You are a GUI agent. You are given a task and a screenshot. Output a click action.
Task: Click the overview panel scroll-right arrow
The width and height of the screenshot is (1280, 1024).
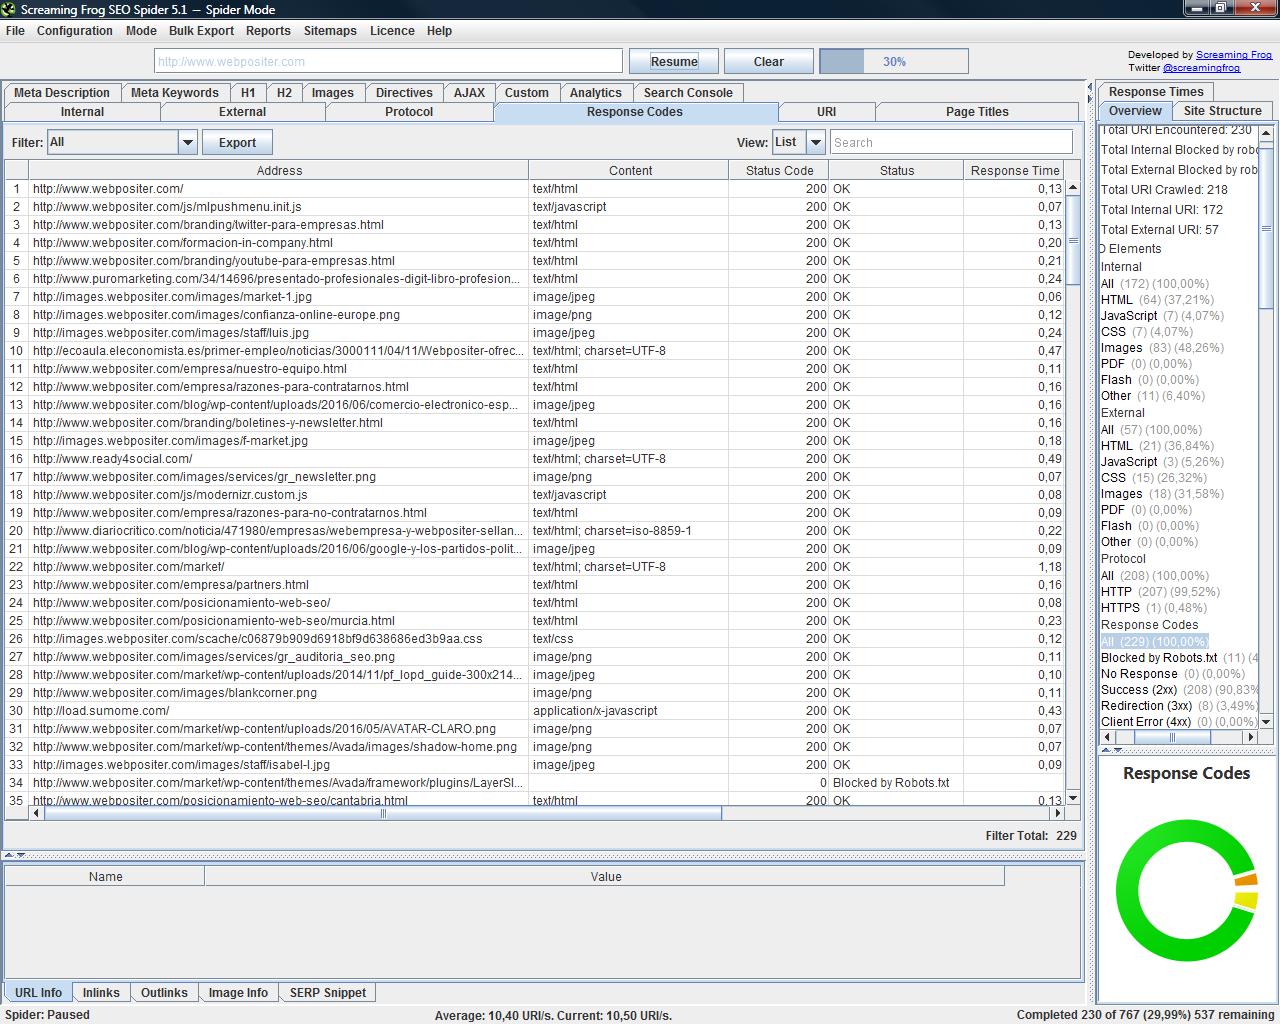1250,737
